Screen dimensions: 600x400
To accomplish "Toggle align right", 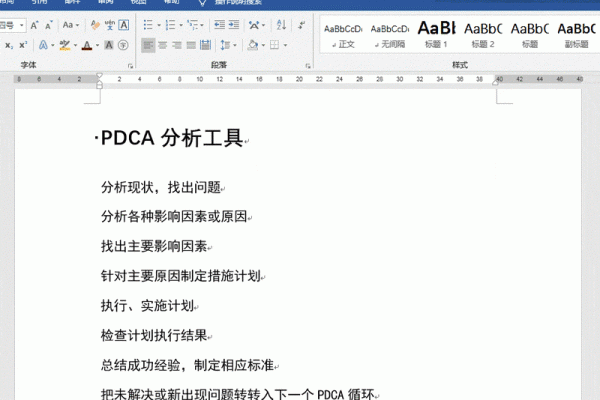I will pyautogui.click(x=177, y=45).
